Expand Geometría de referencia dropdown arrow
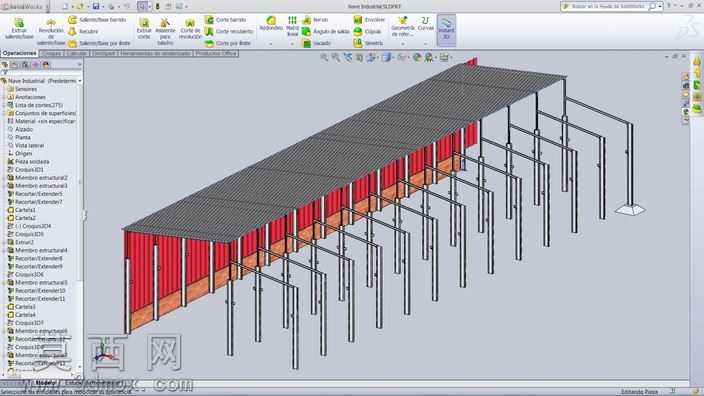Viewport: 704px width, 396px height. pyautogui.click(x=402, y=44)
